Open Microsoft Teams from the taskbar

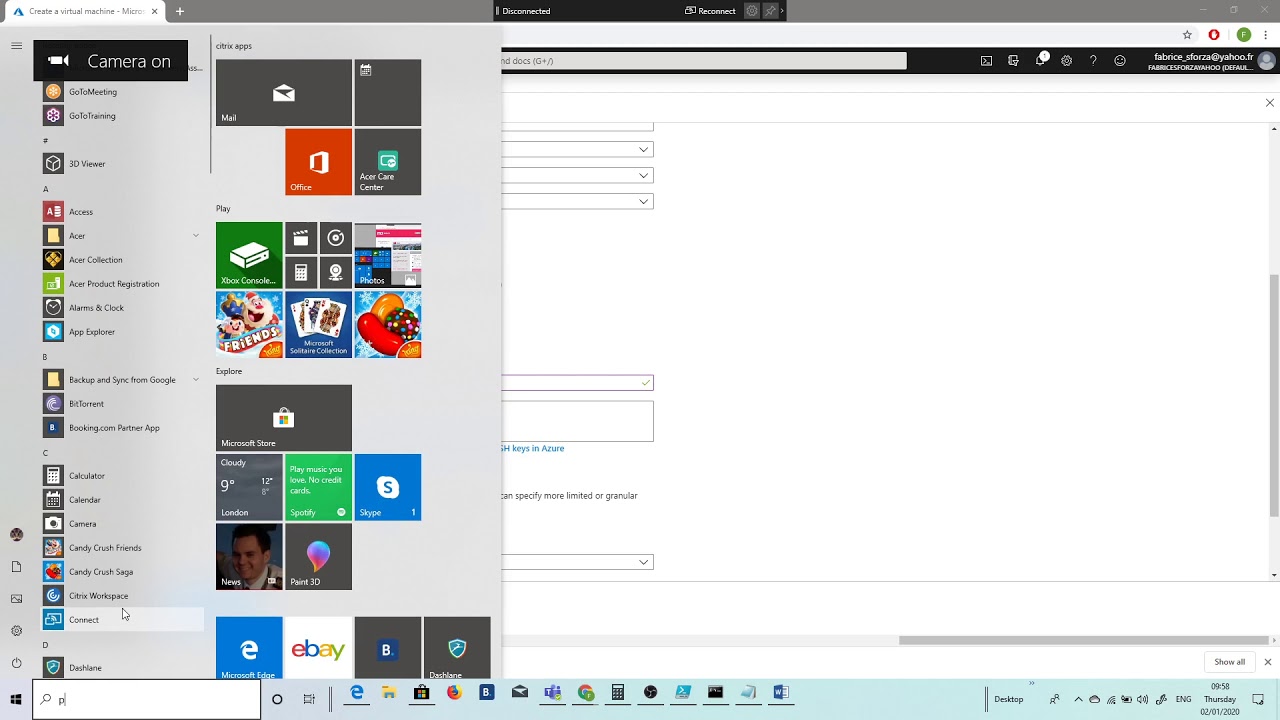[553, 692]
